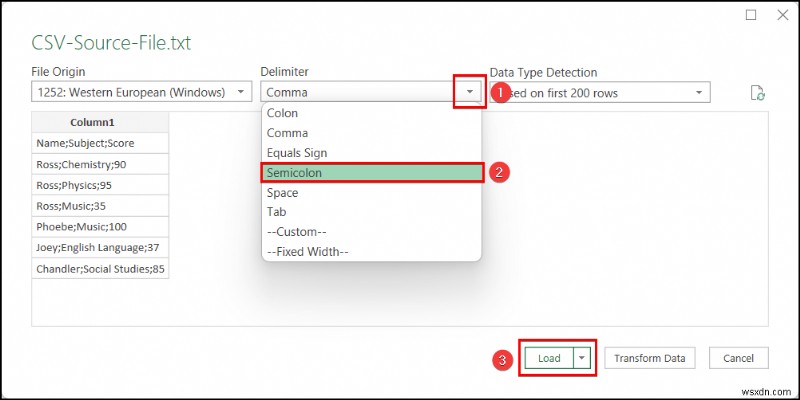Select the Ross;Chemistry;90 preview row

click(100, 164)
